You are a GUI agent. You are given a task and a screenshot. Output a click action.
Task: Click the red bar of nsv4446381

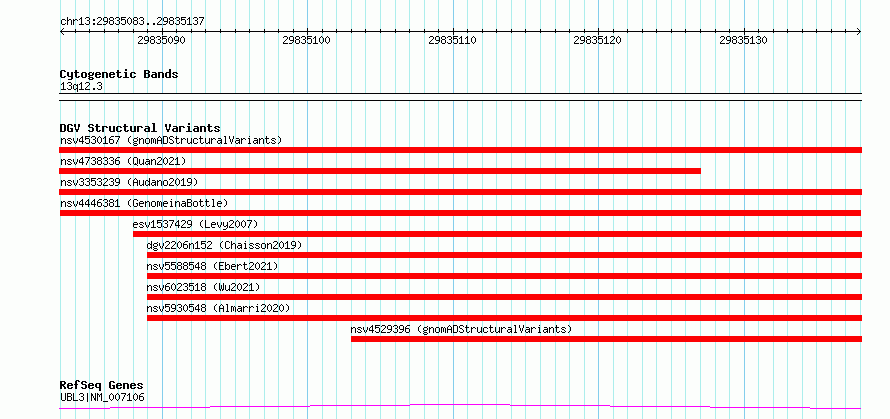coord(460,213)
